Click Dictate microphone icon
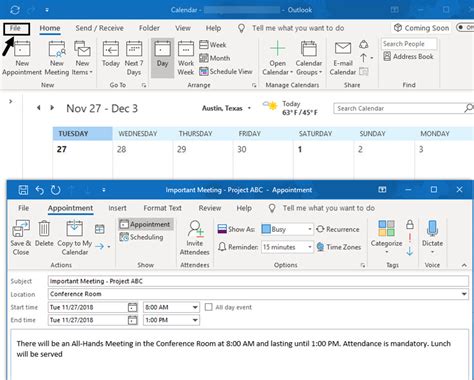This screenshot has height=380, width=474. click(432, 229)
